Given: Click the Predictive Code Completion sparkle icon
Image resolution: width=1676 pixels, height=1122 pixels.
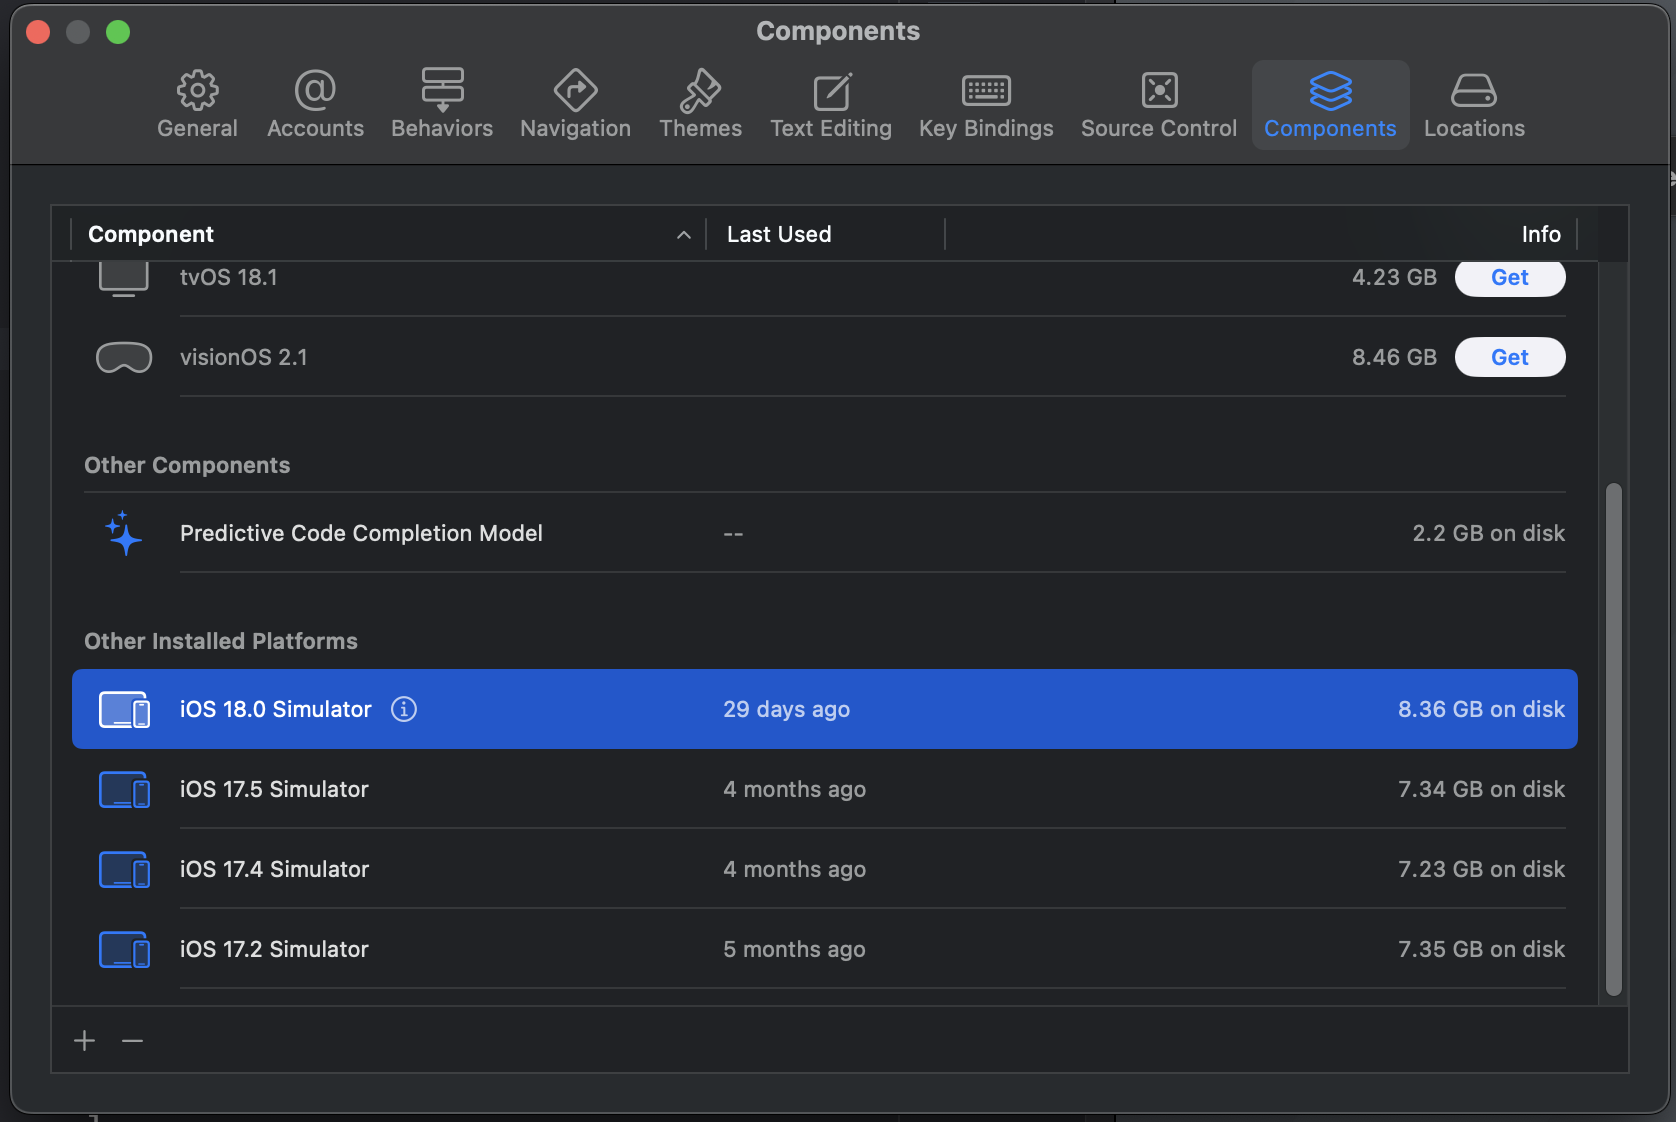Looking at the screenshot, I should pos(124,533).
